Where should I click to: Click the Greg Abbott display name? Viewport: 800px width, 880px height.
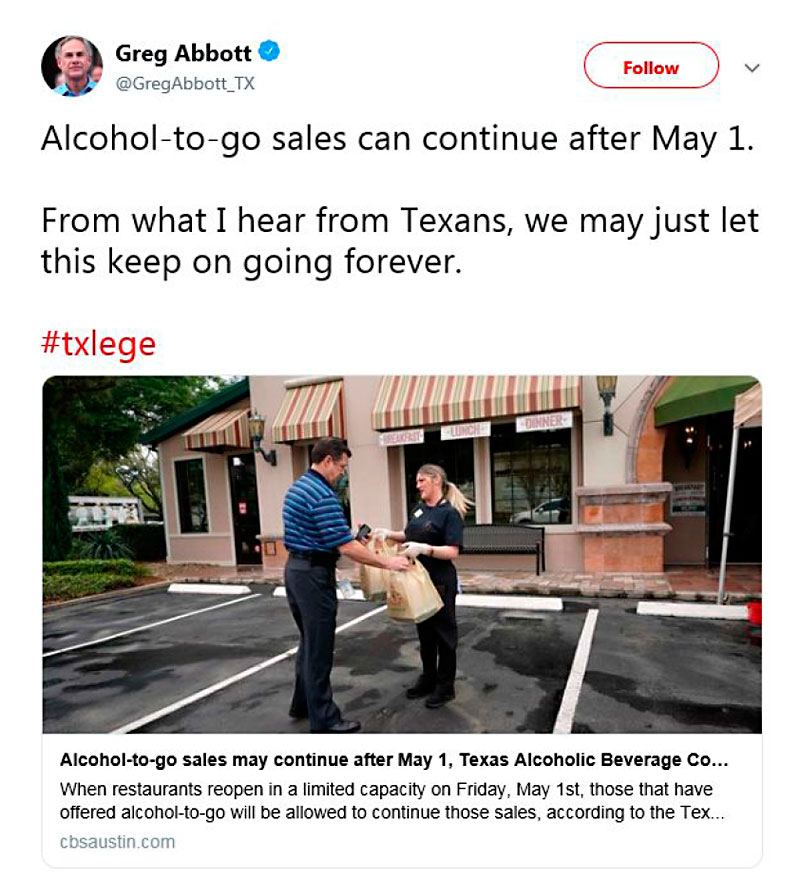[x=183, y=54]
